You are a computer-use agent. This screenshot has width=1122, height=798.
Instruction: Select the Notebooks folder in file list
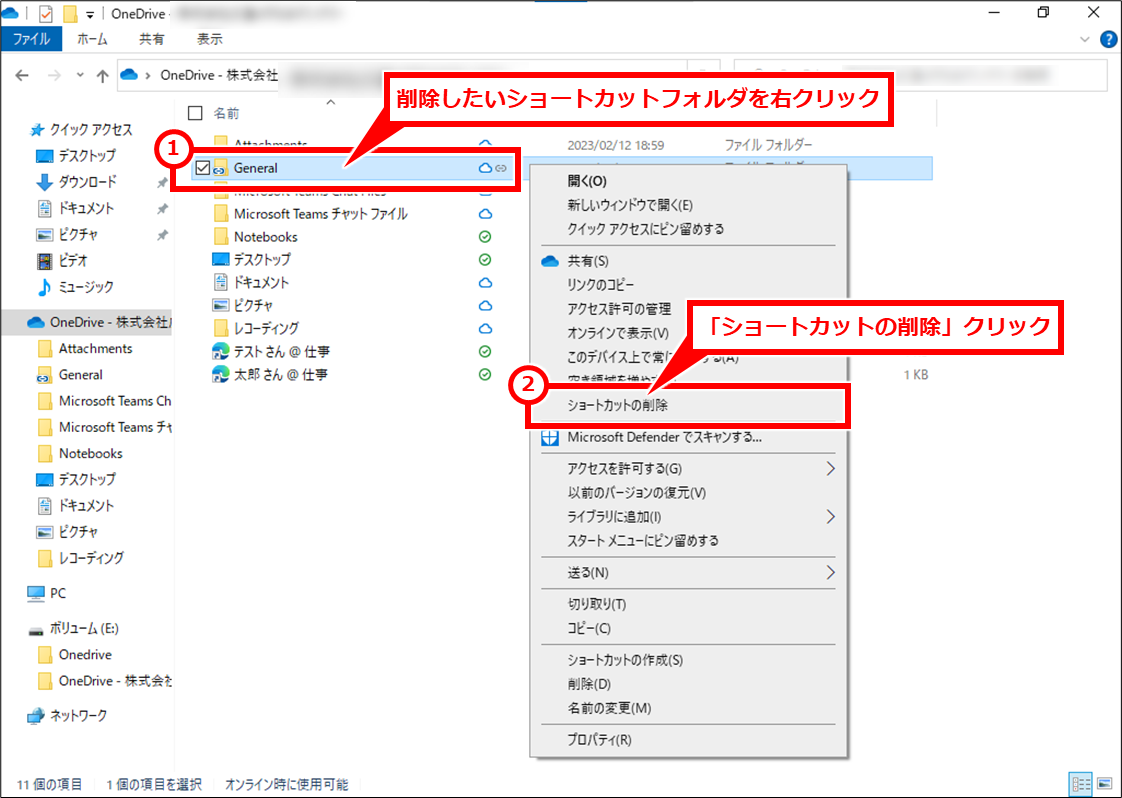coord(265,237)
